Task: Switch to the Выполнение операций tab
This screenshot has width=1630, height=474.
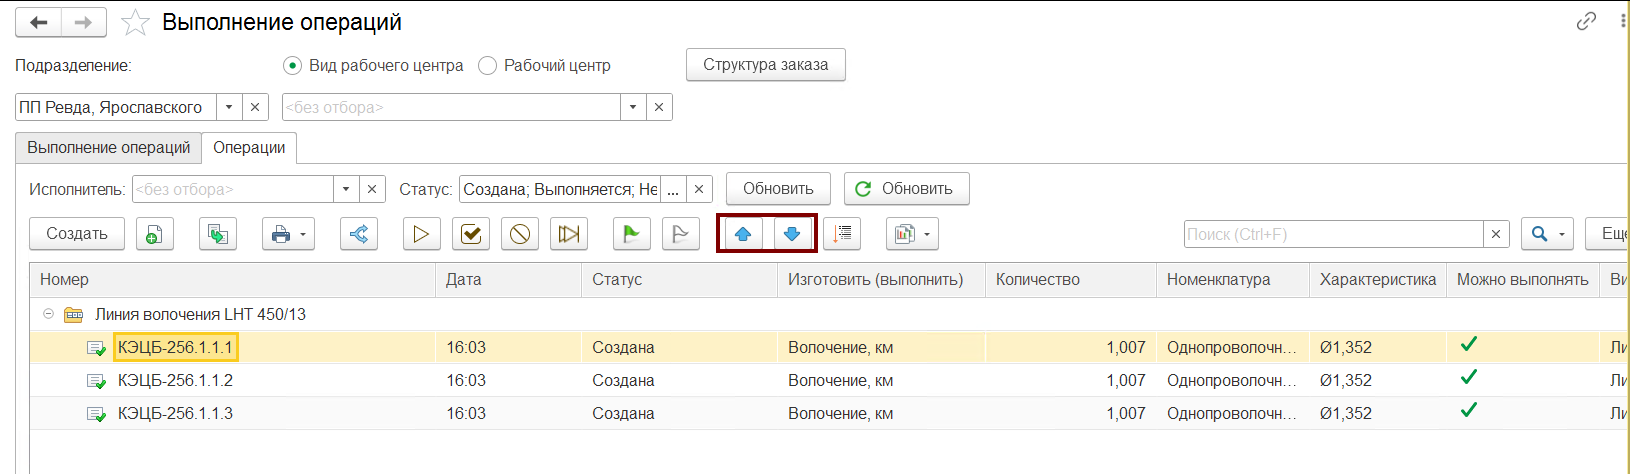Action: [x=108, y=147]
